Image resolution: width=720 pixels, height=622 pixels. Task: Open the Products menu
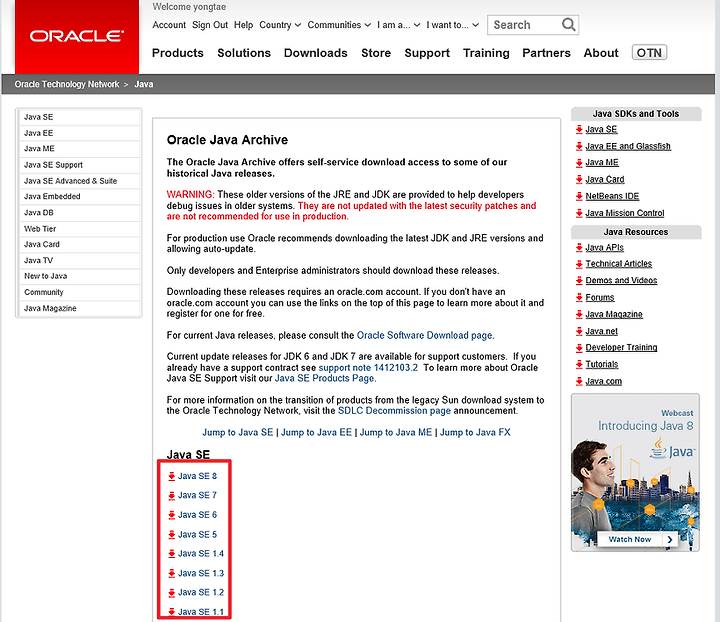[x=178, y=53]
